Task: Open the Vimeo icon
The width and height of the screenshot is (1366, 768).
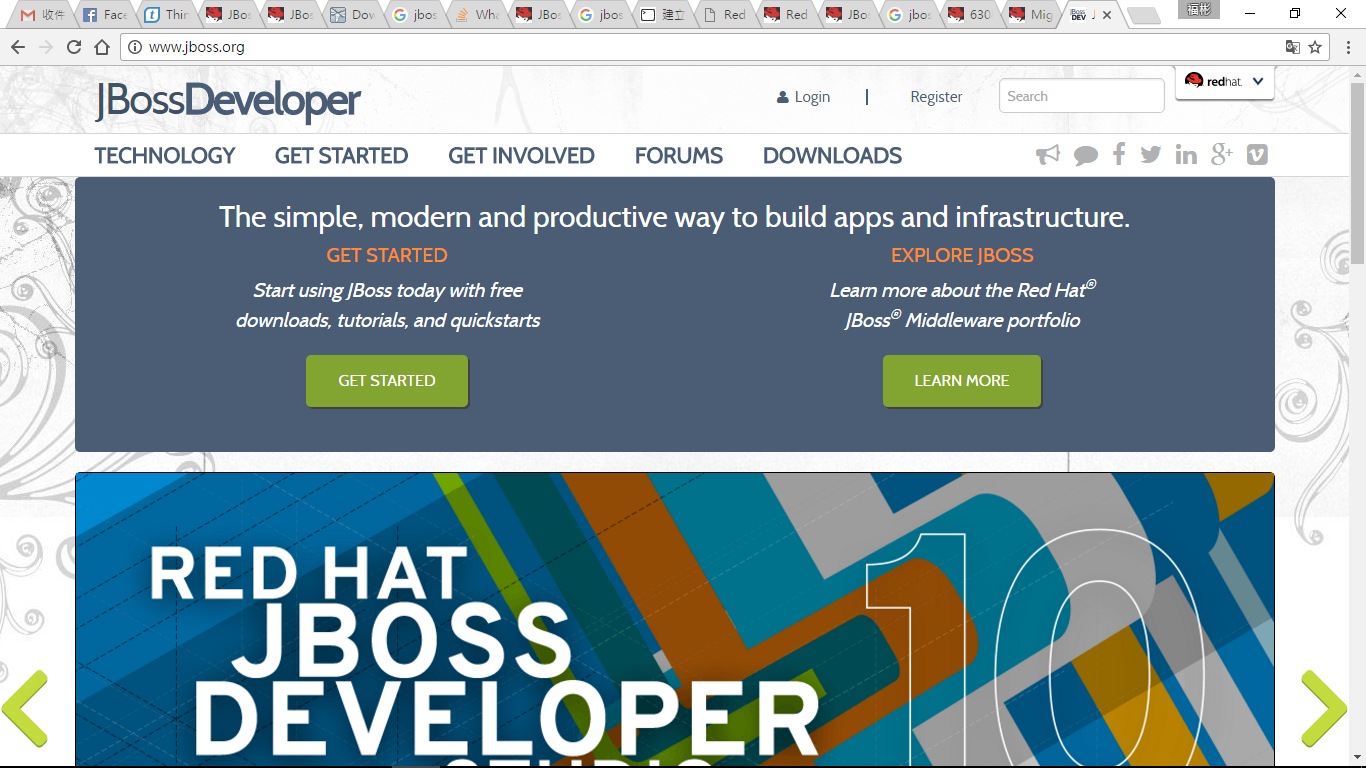Action: click(1257, 155)
